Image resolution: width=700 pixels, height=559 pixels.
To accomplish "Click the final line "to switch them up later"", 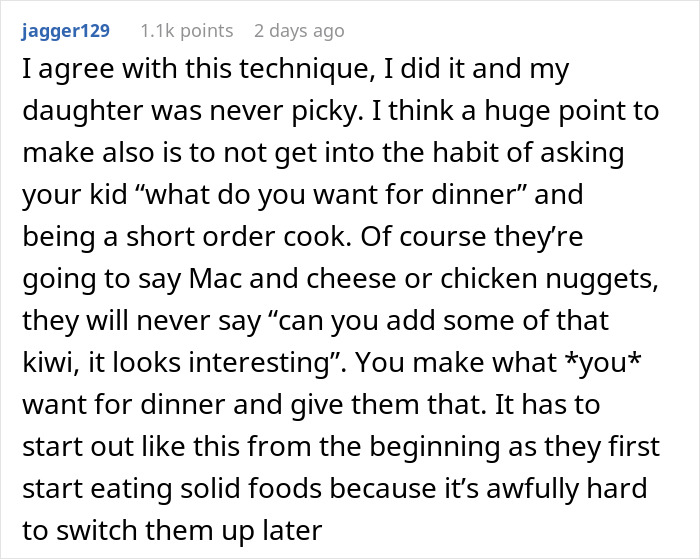I will click(172, 530).
